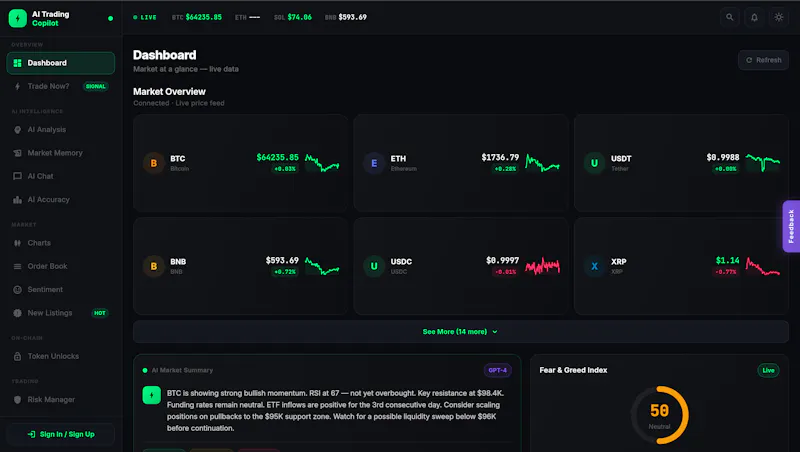Click the Fear & Greed Index title
This screenshot has height=452, width=800.
[x=573, y=370]
